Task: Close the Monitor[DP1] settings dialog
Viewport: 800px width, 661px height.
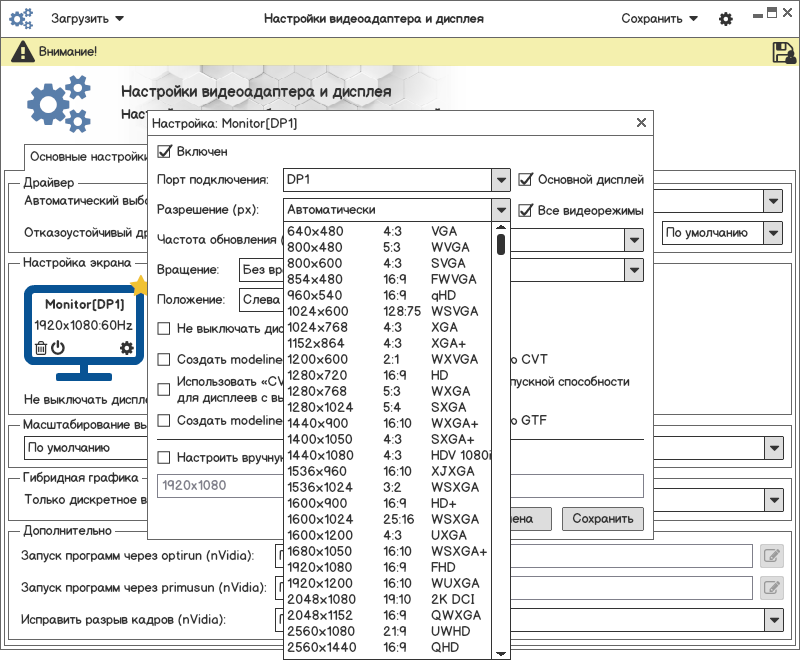Action: [x=641, y=123]
